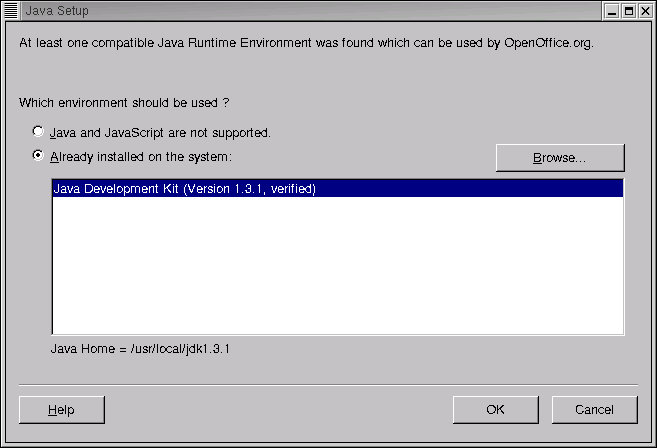
Task: Click the word 'OpenOffice.org' in the description
Action: coord(548,44)
